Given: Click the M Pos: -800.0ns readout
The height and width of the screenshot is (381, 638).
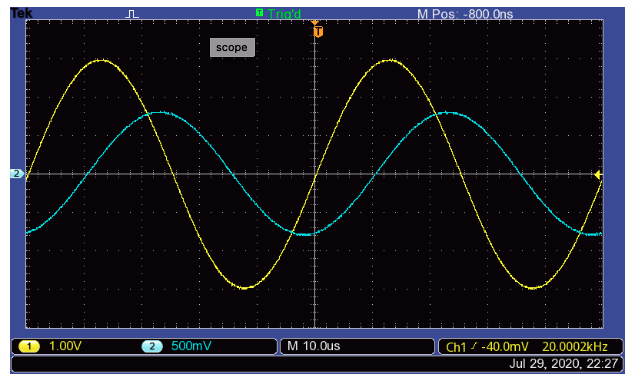Looking at the screenshot, I should pos(465,14).
